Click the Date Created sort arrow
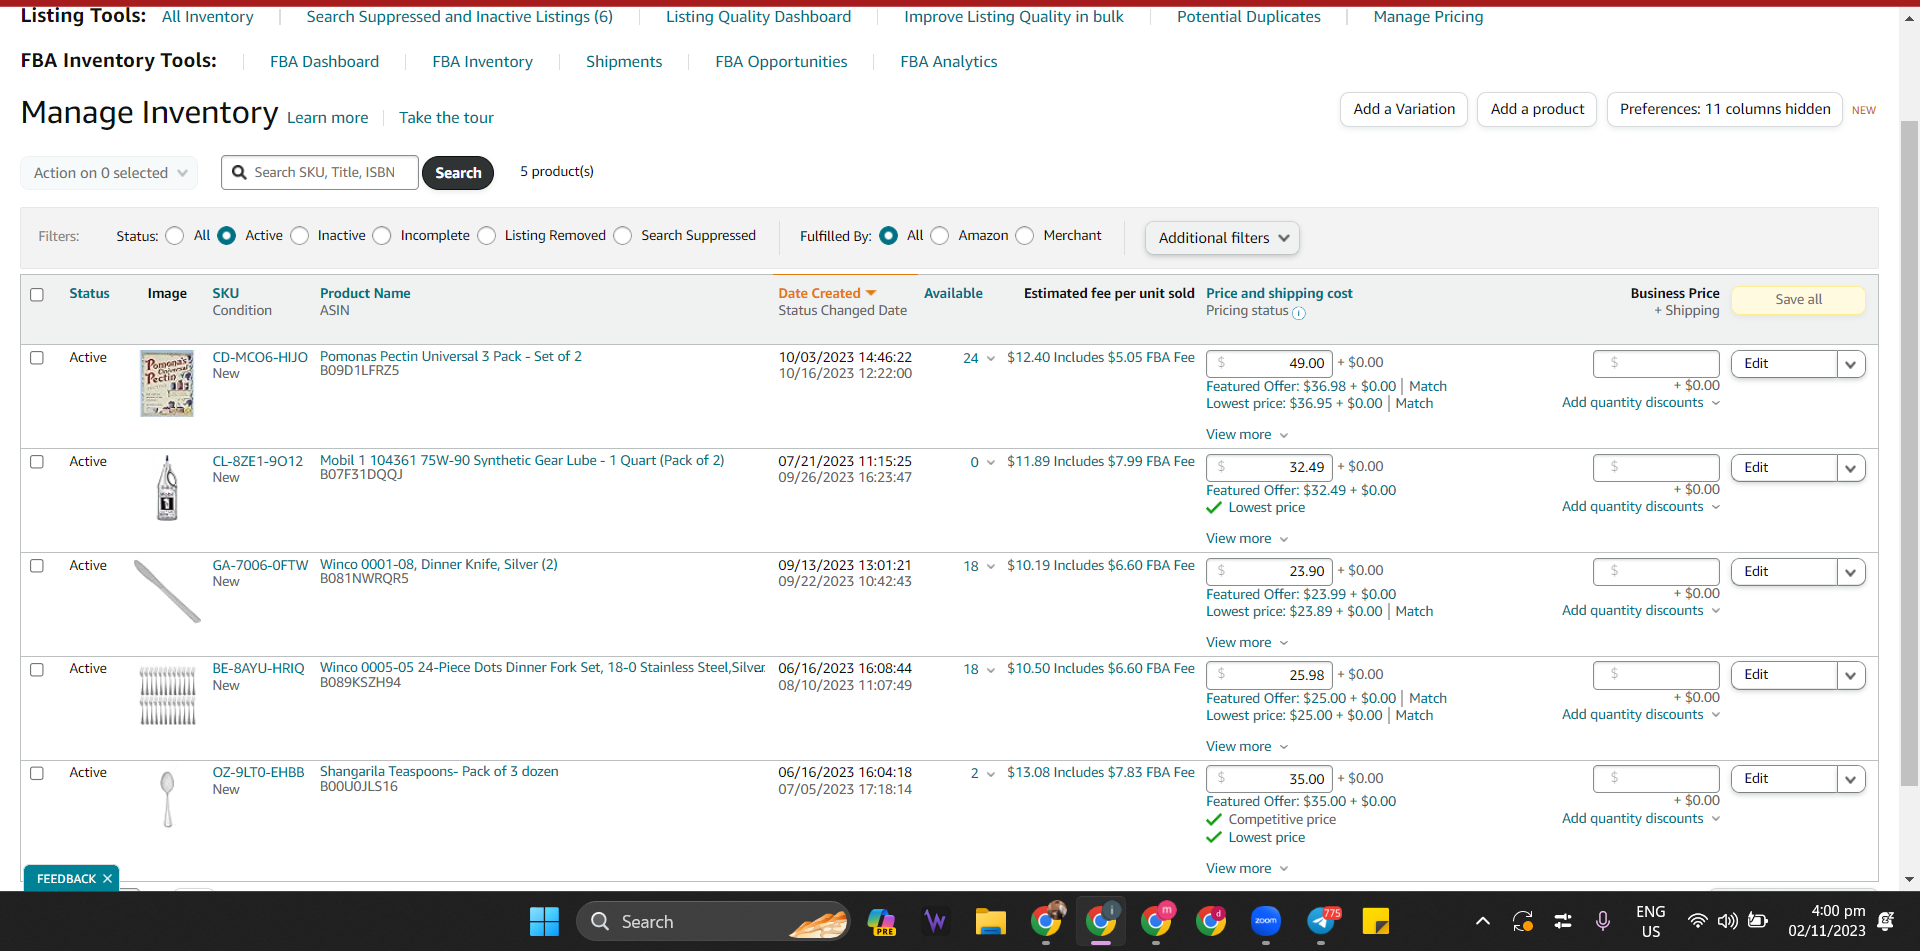This screenshot has width=1920, height=951. [871, 293]
